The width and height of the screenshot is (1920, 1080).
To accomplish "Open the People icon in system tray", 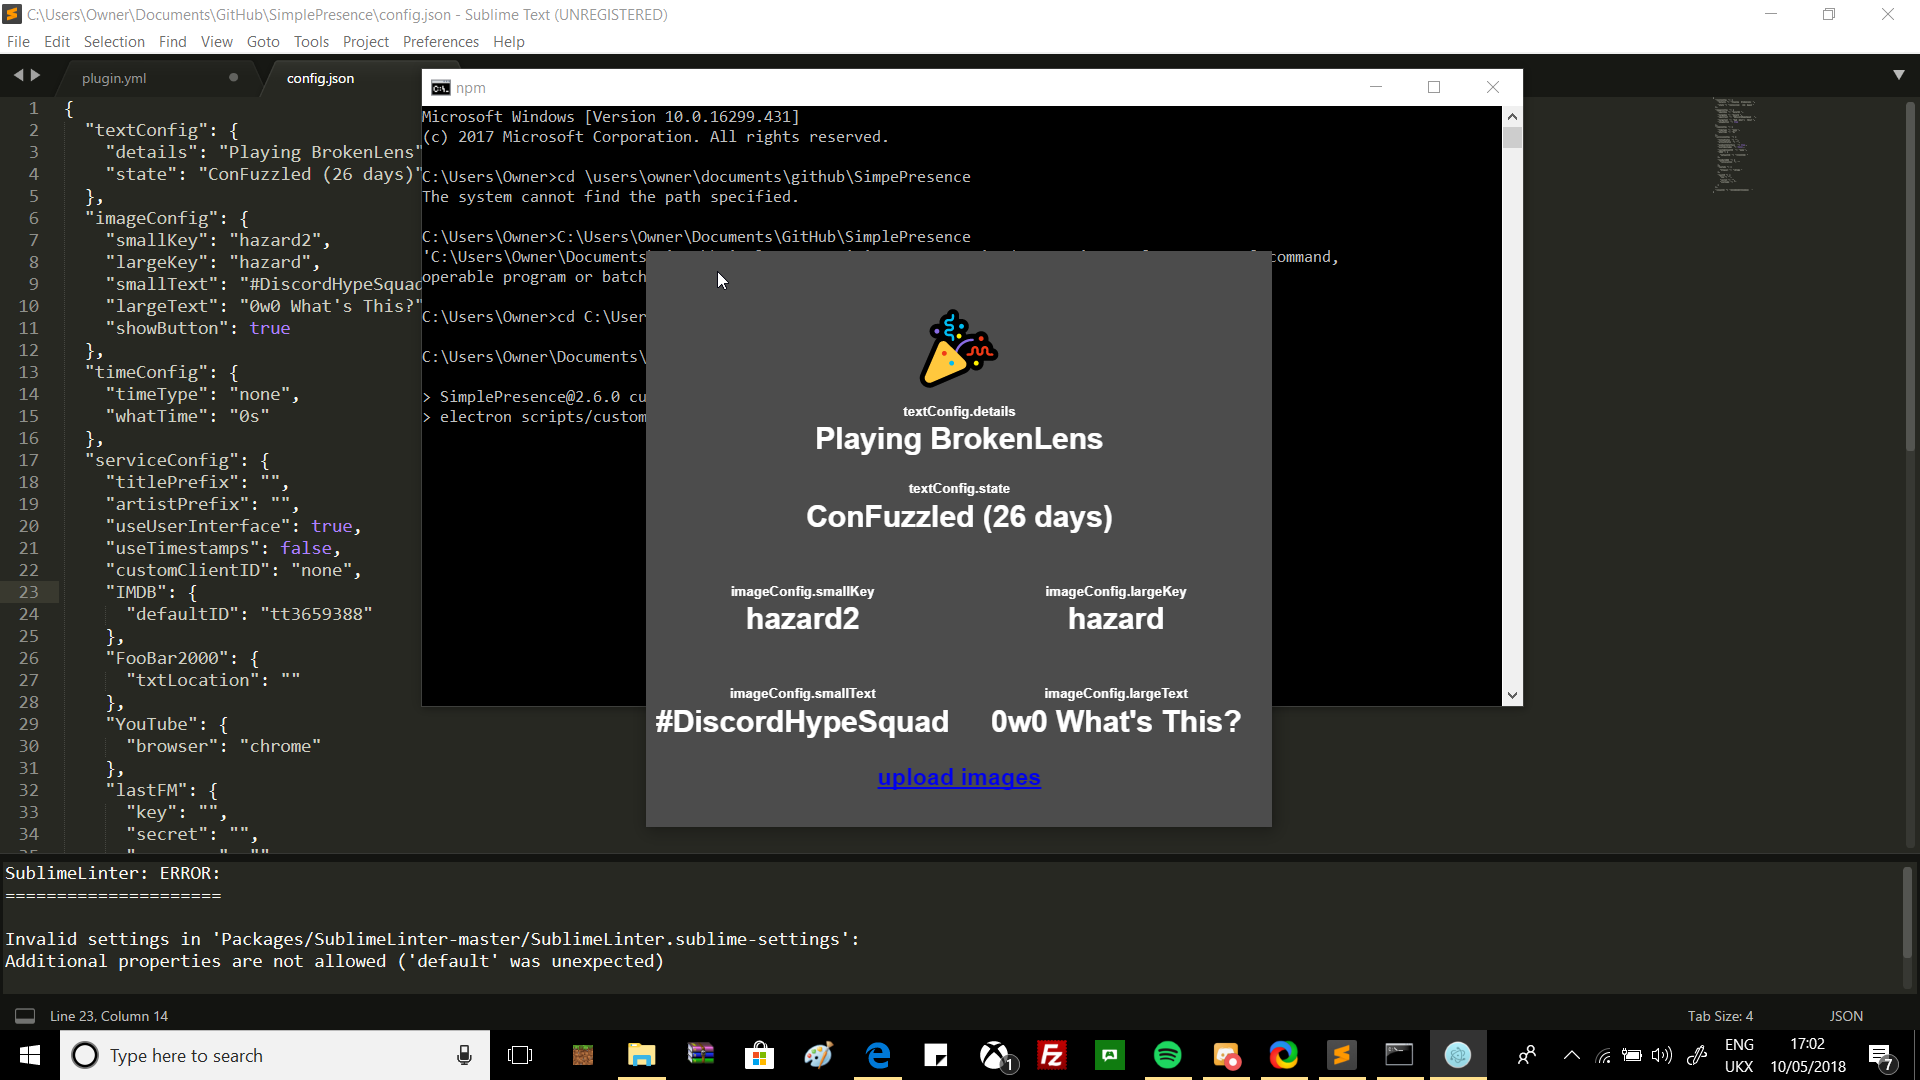I will click(1526, 1055).
